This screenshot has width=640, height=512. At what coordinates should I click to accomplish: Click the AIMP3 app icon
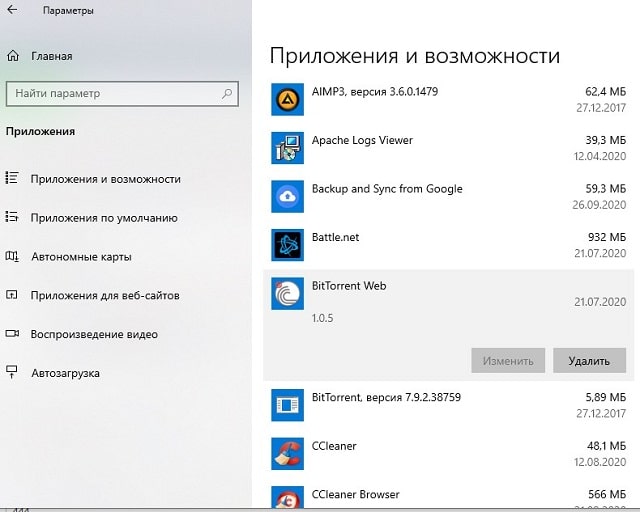tap(287, 100)
